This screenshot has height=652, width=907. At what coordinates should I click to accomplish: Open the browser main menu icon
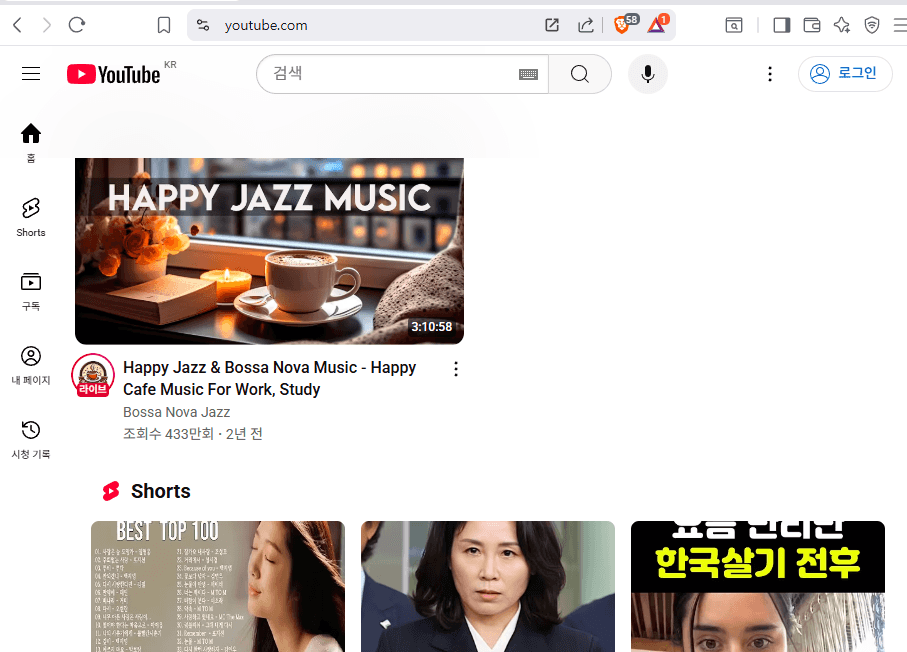(x=900, y=25)
